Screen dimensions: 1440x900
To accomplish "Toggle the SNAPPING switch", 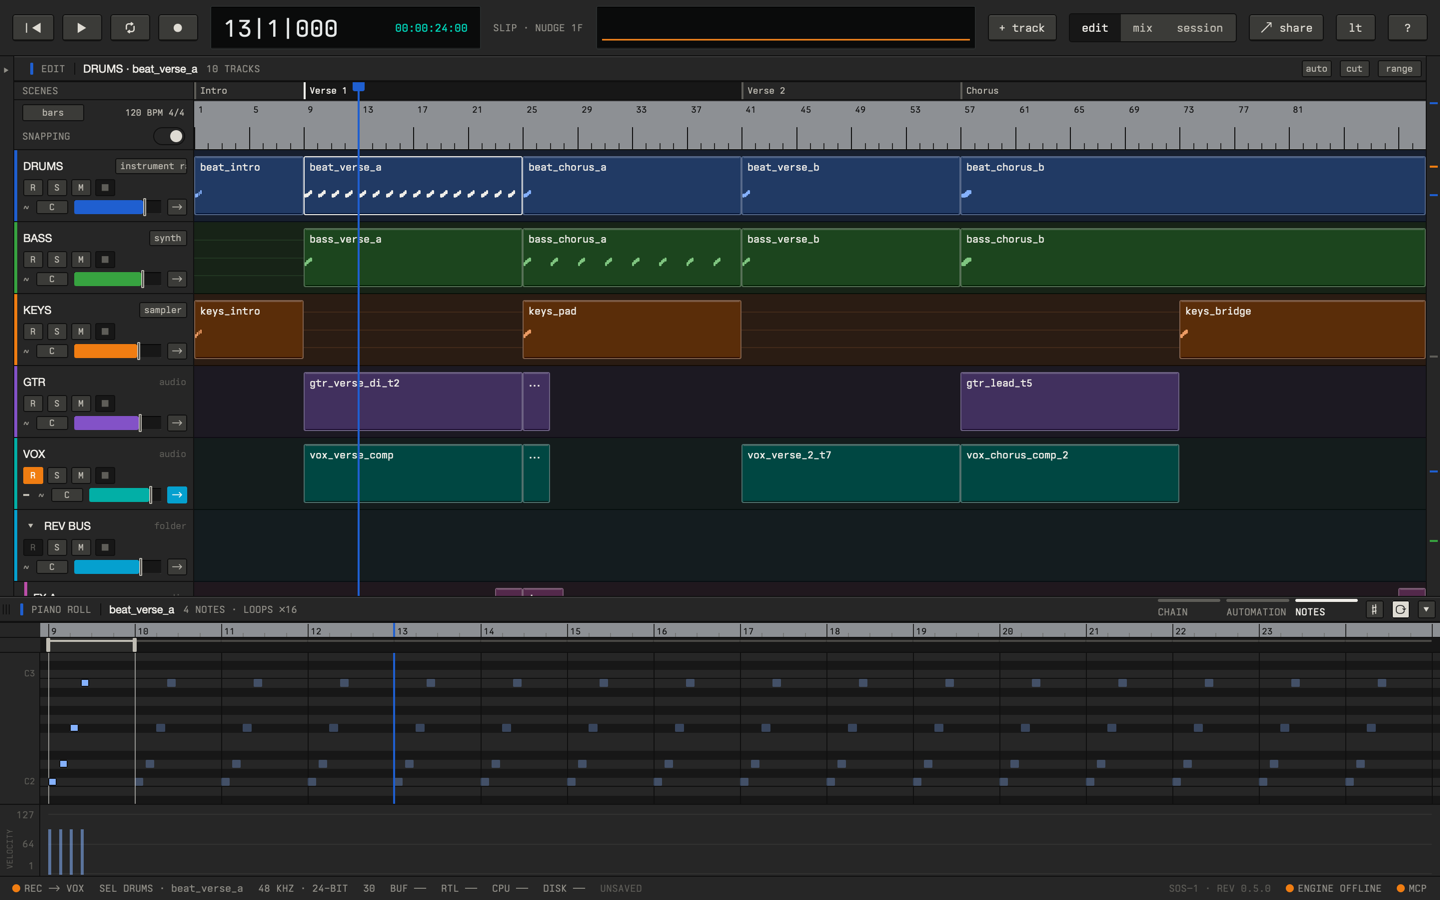I will 170,136.
